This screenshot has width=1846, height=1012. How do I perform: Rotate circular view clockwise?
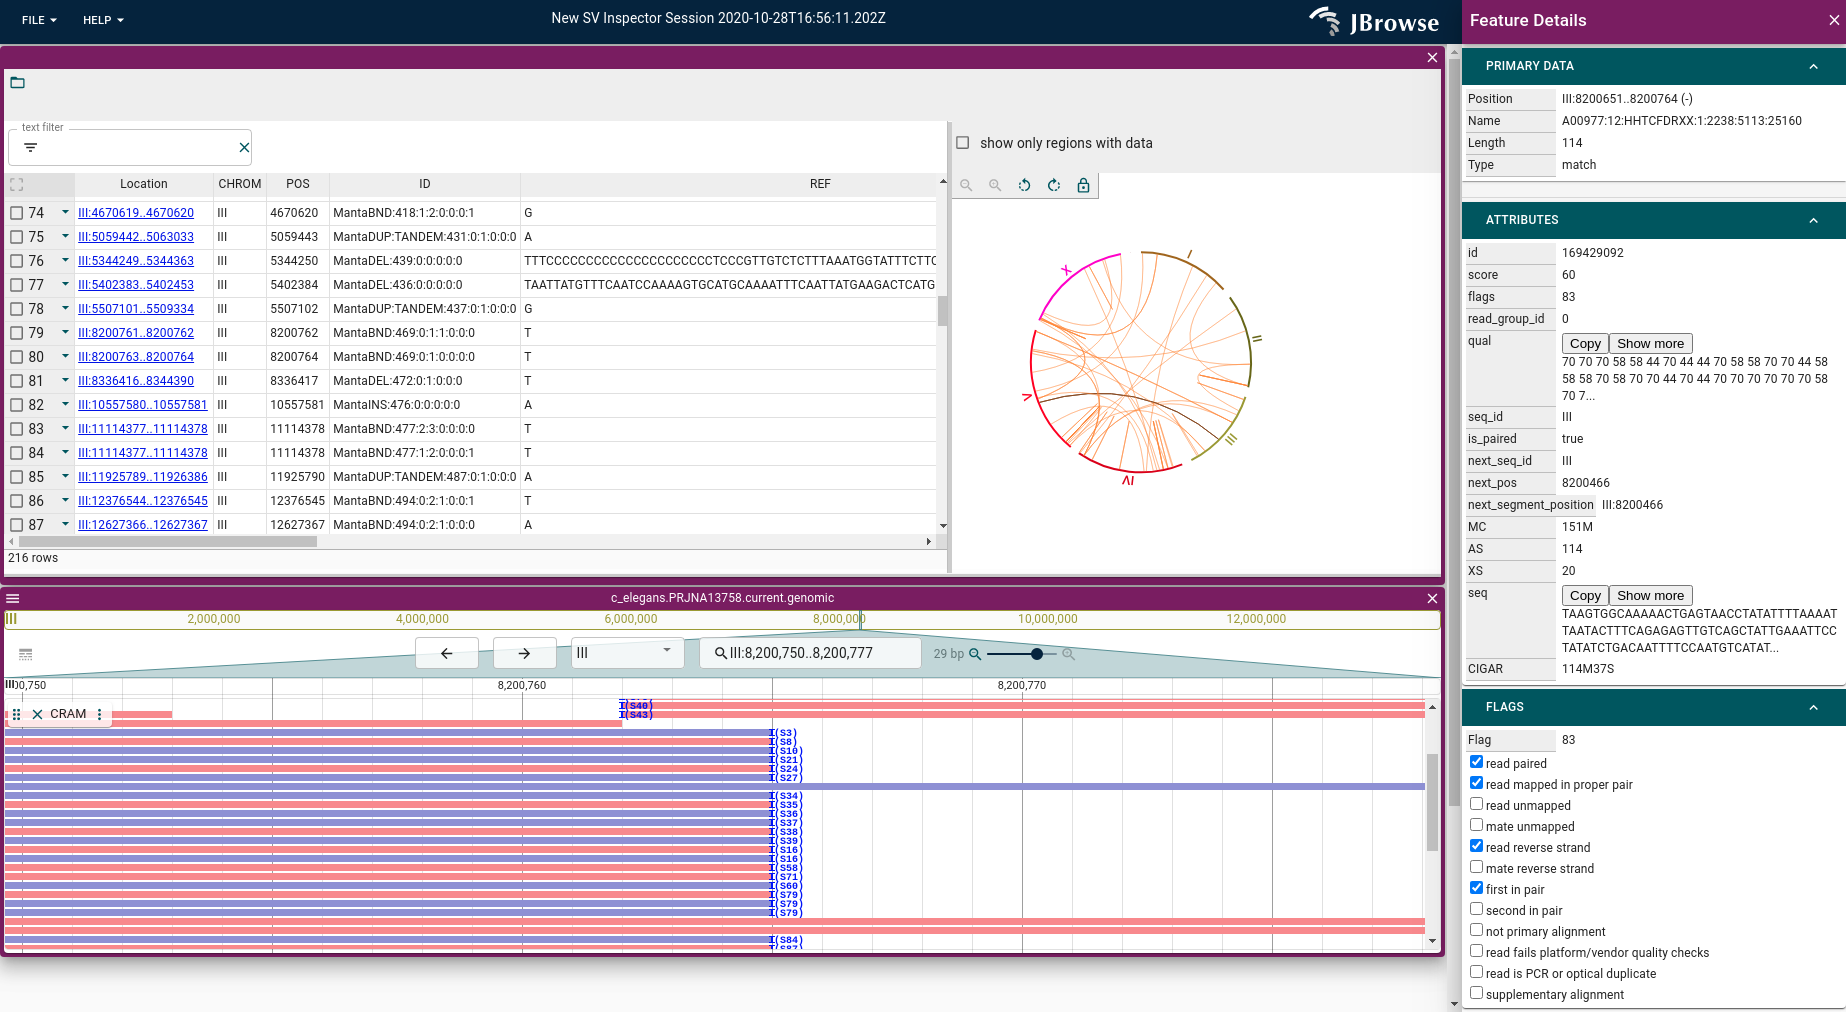click(x=1054, y=185)
